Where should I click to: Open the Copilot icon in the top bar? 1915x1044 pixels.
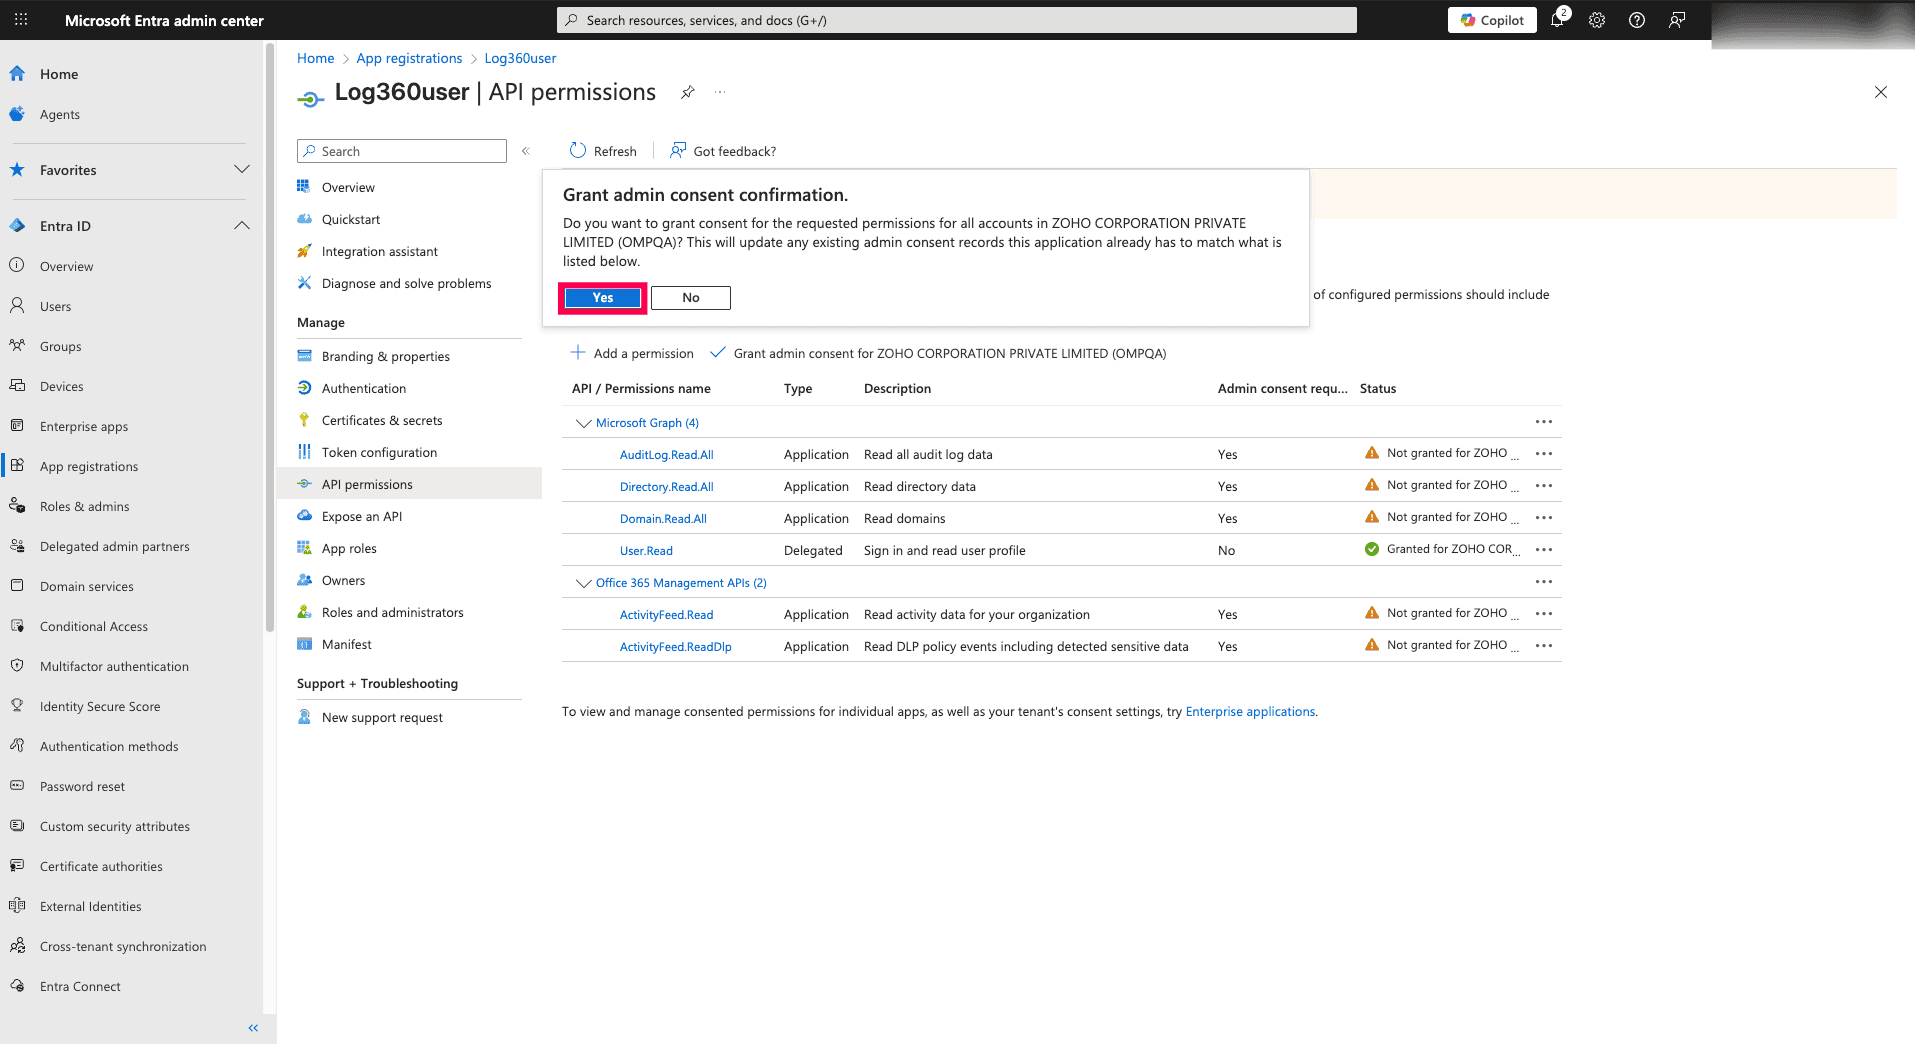pyautogui.click(x=1492, y=20)
